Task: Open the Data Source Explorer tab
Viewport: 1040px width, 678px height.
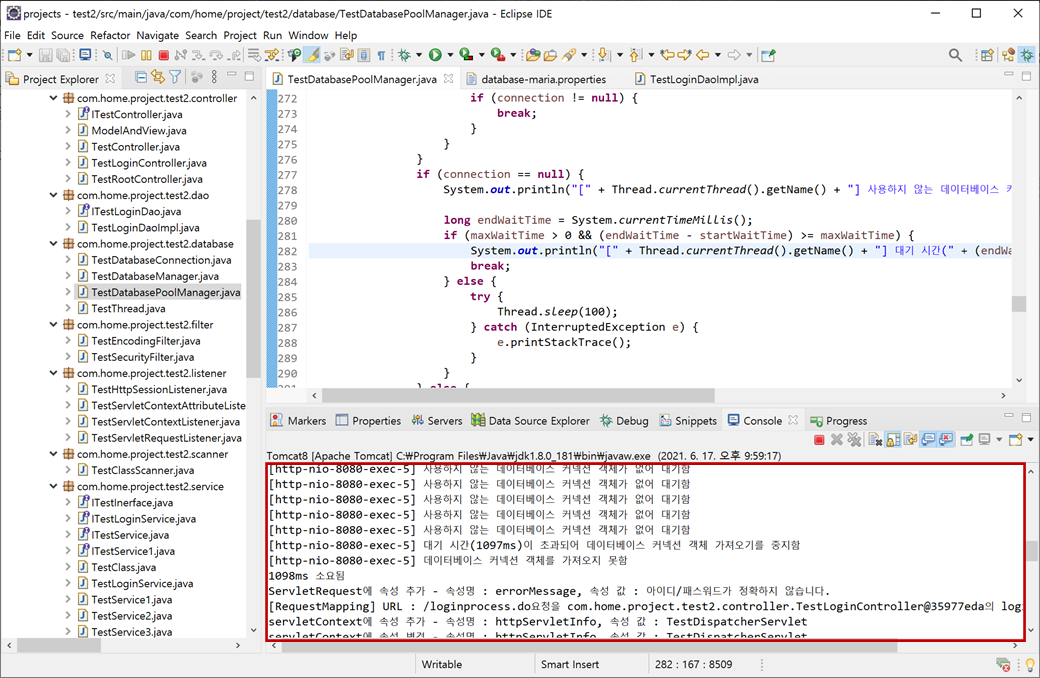Action: click(x=530, y=421)
